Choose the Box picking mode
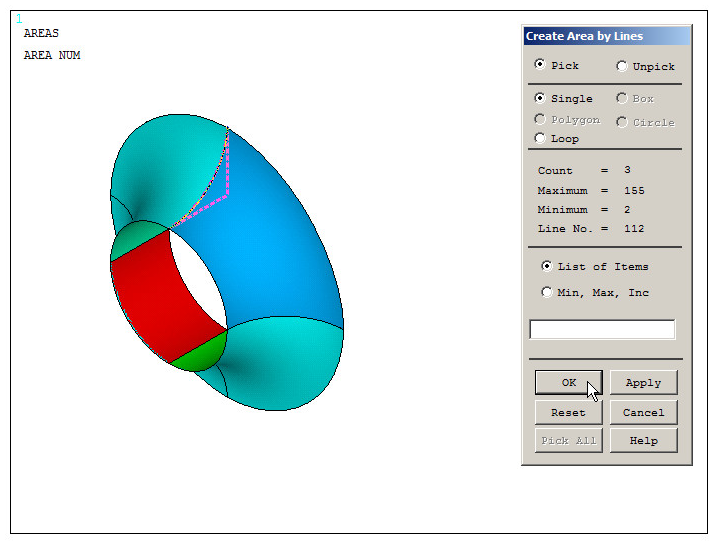The width and height of the screenshot is (720, 546). [x=622, y=98]
